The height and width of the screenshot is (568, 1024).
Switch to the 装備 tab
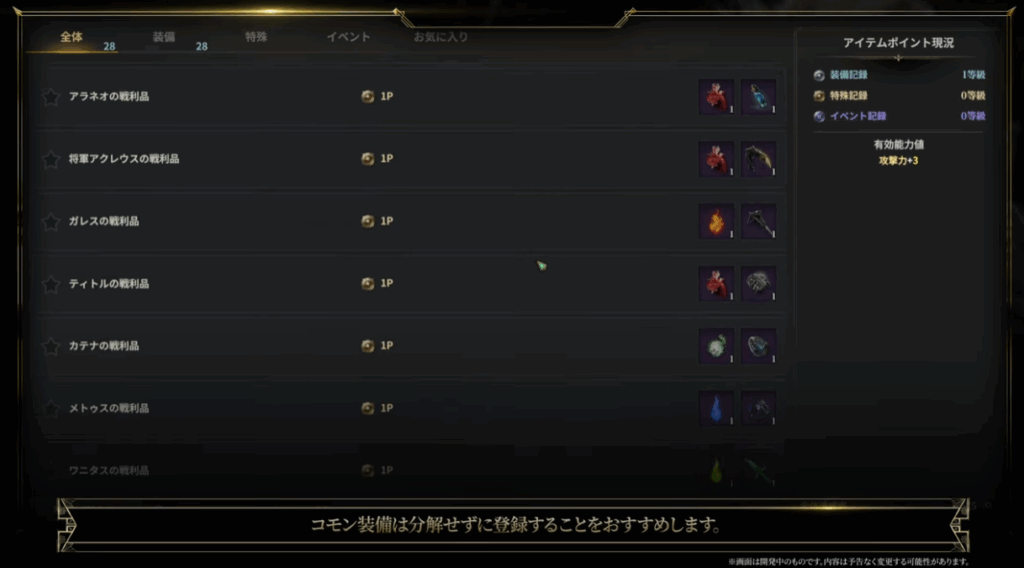164,37
